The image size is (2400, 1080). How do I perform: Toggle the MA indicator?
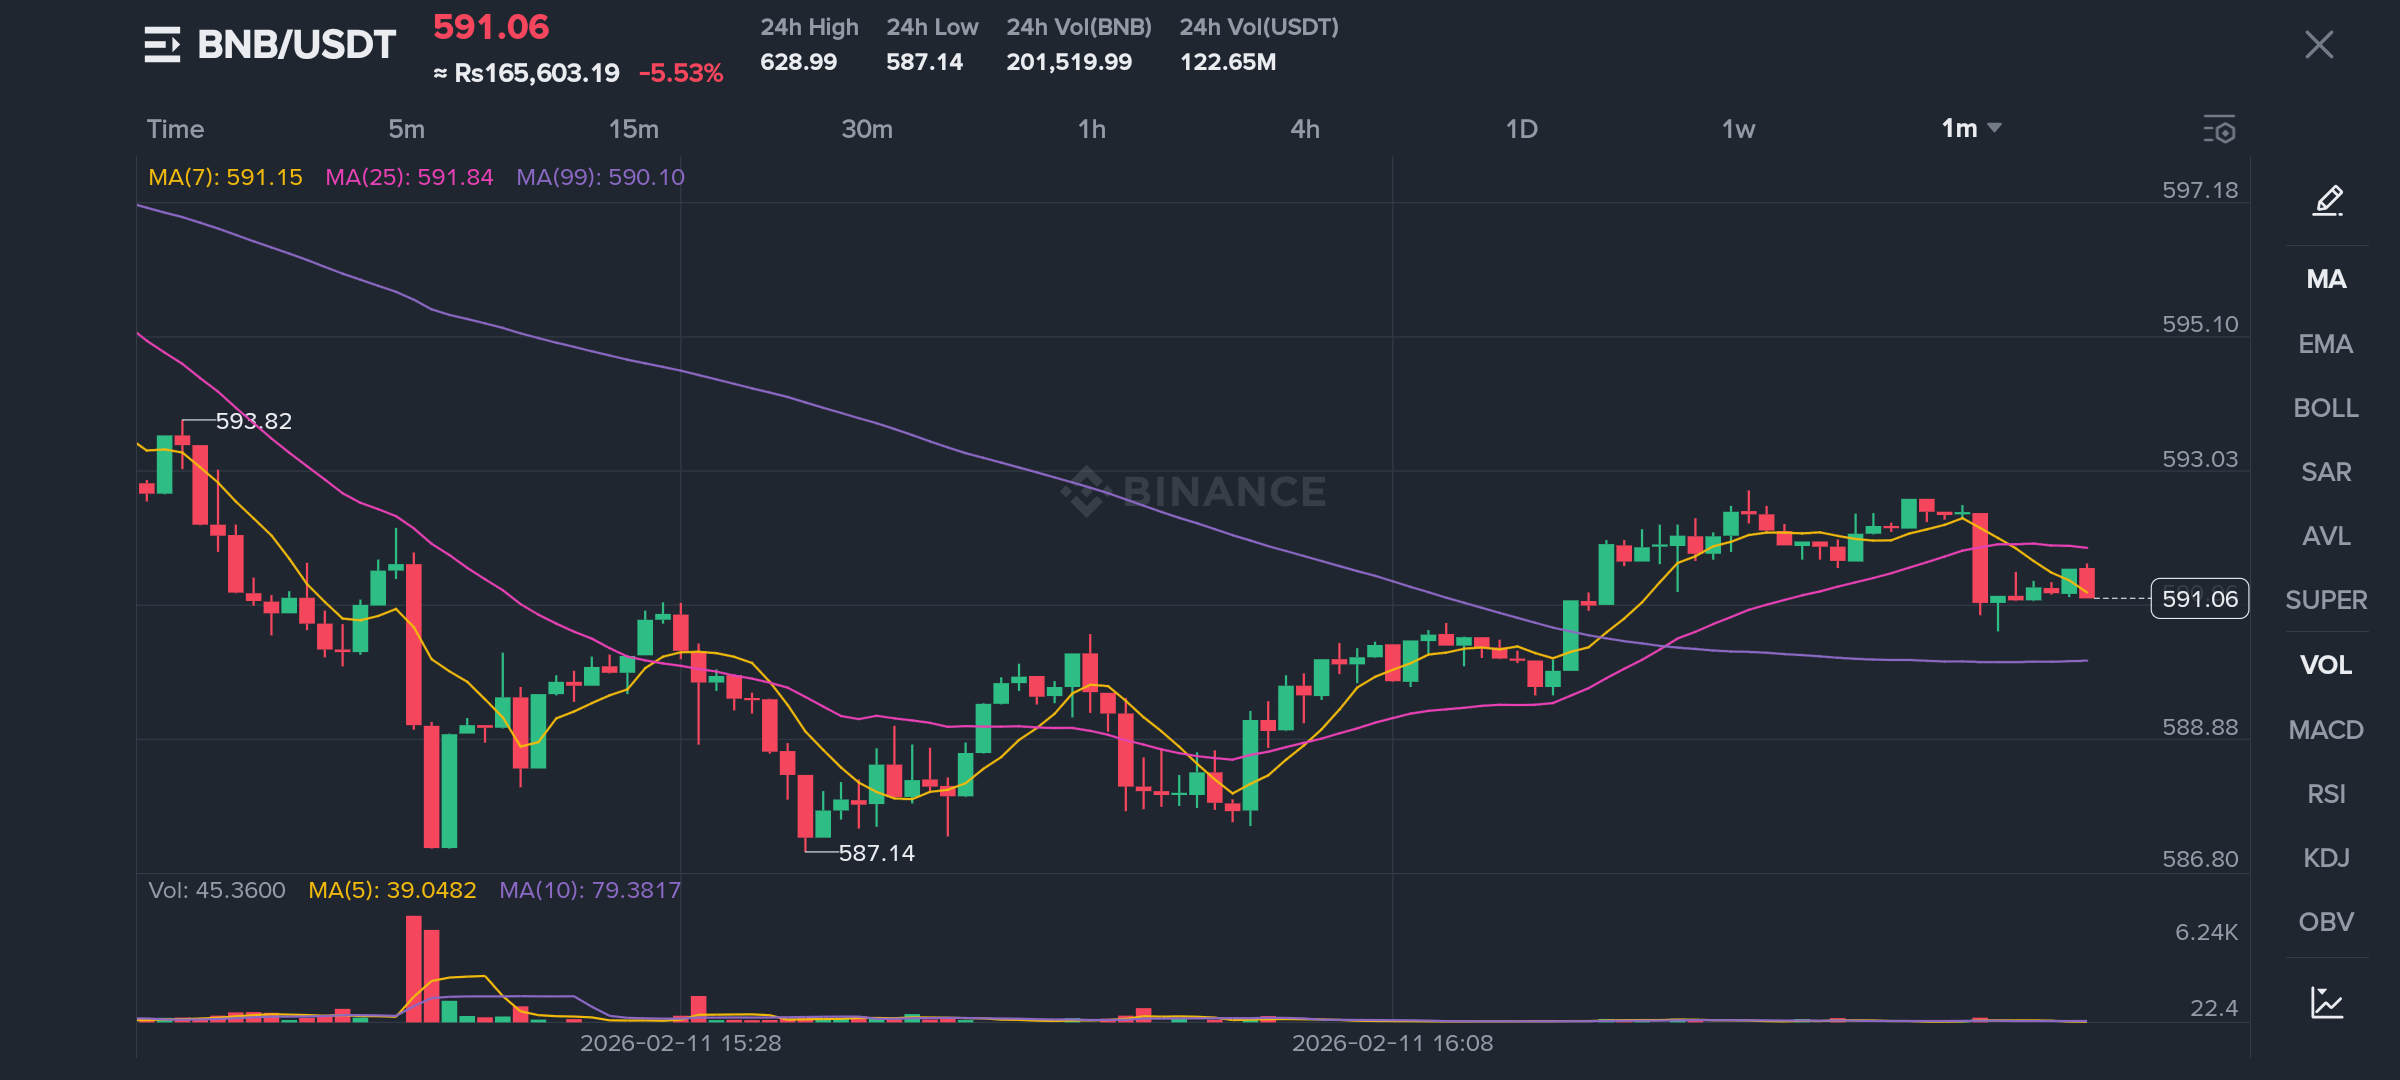(2326, 279)
